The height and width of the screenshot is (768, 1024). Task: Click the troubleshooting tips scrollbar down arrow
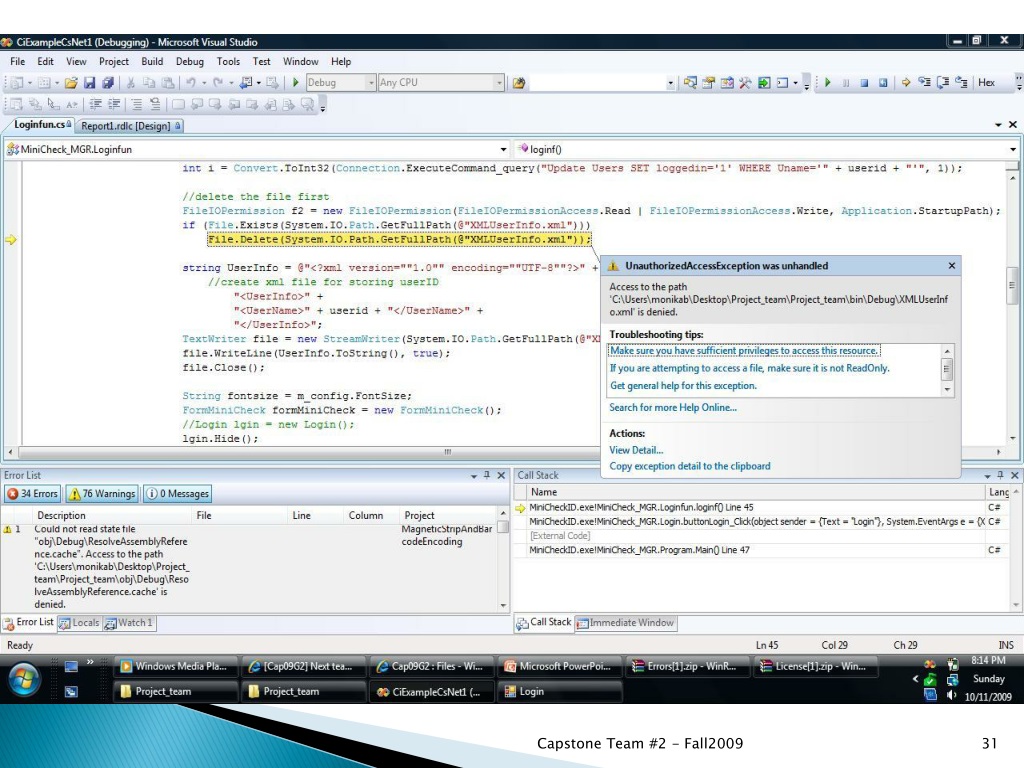[x=947, y=390]
